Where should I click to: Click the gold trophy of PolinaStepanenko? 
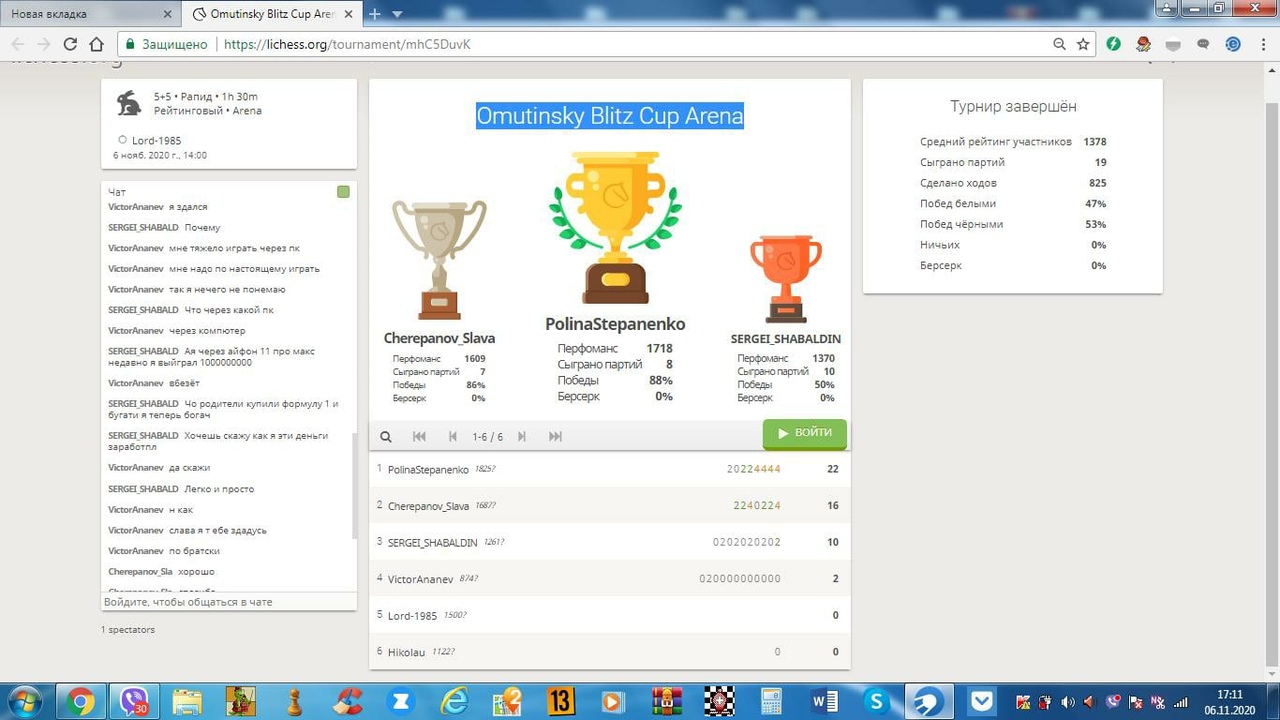(615, 228)
